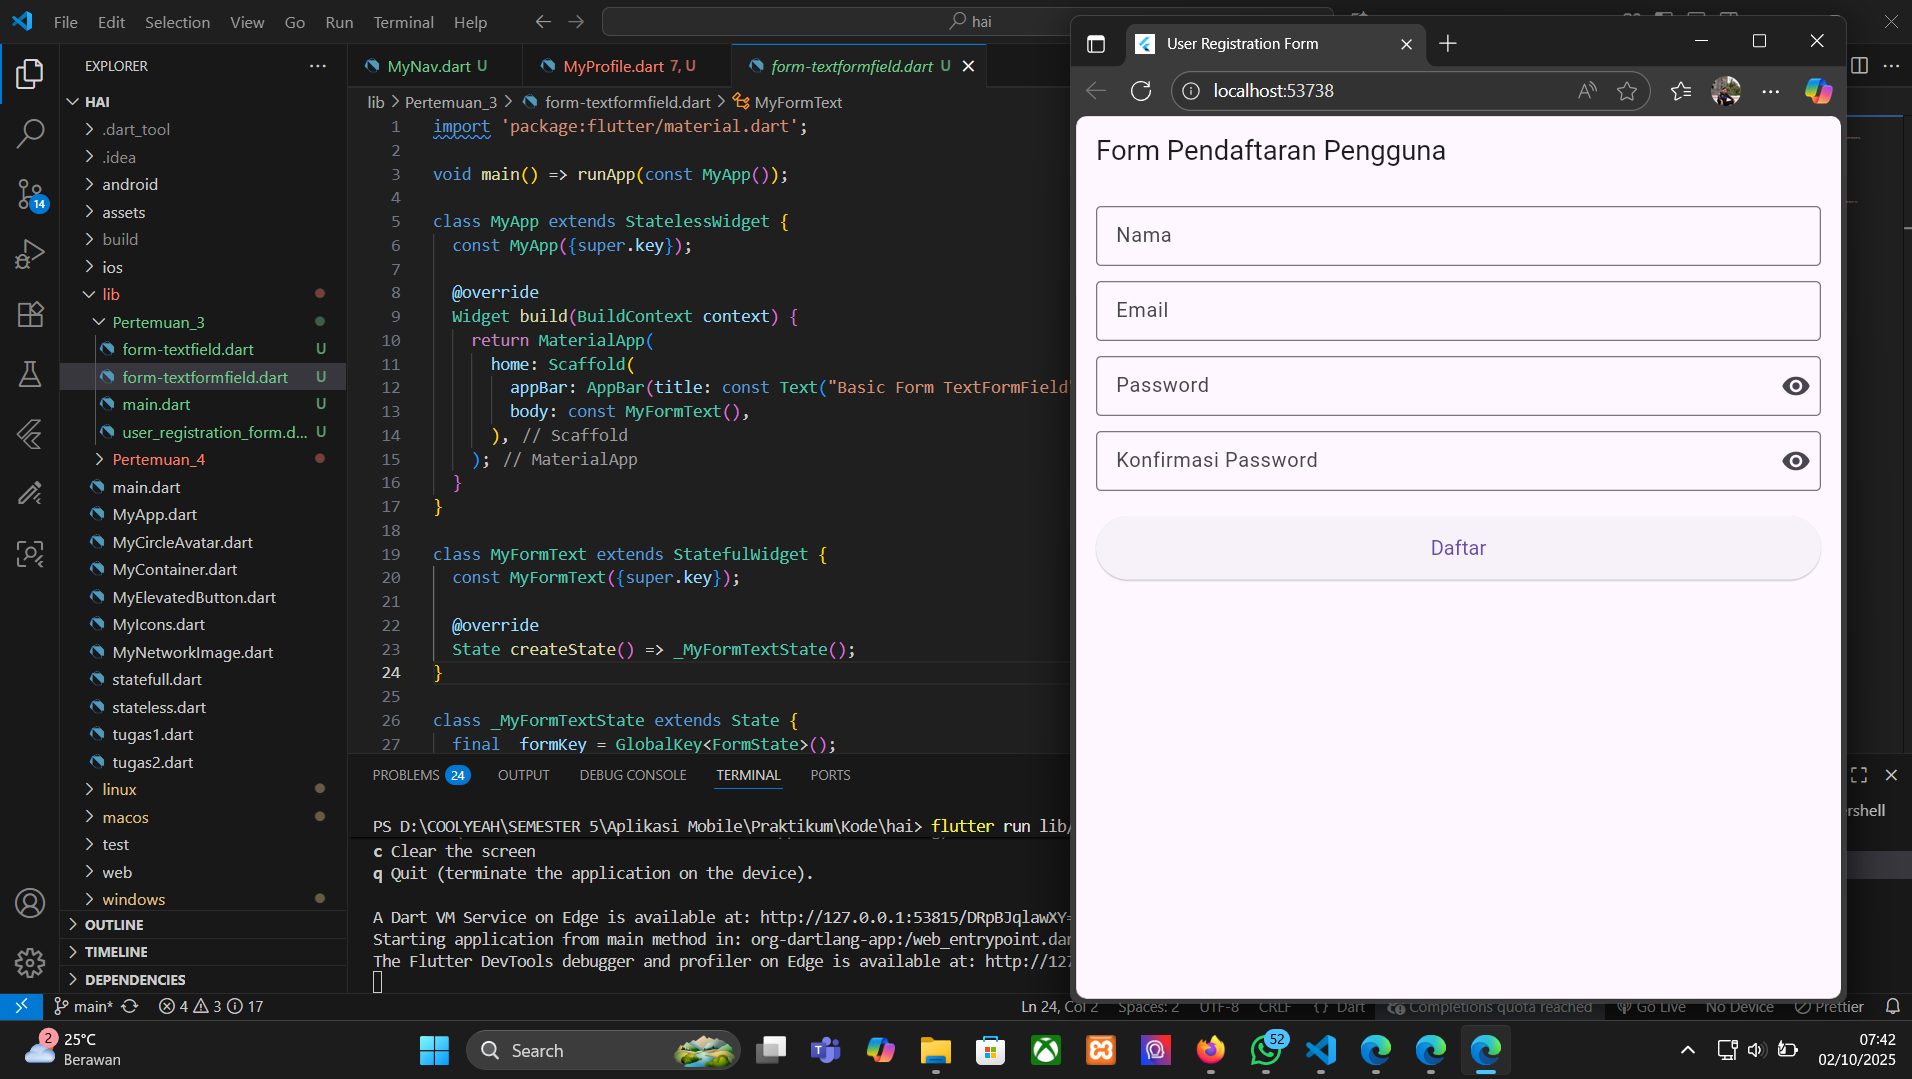1912x1079 pixels.
Task: Open the Copilot icon in Edge
Action: (1818, 91)
